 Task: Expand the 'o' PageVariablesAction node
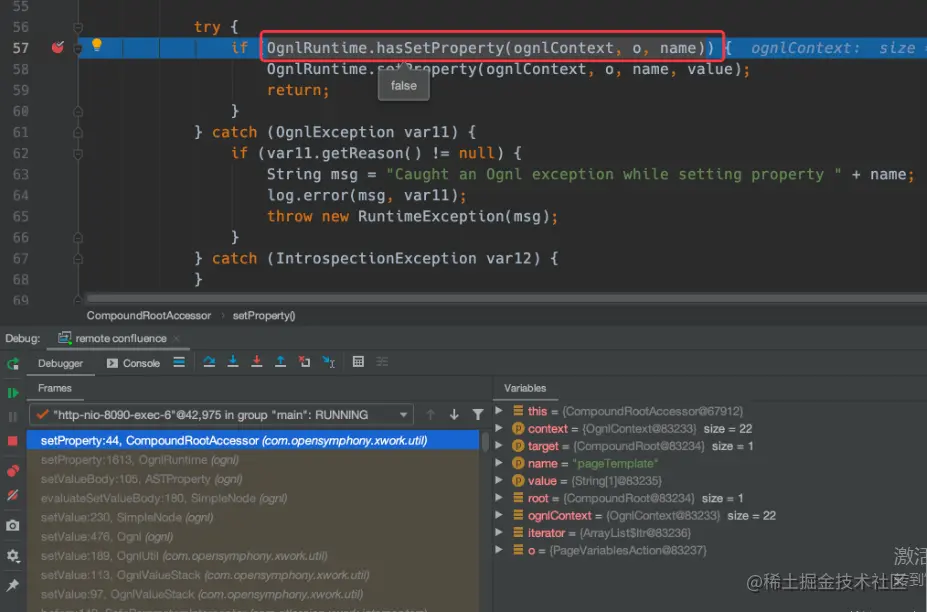499,550
